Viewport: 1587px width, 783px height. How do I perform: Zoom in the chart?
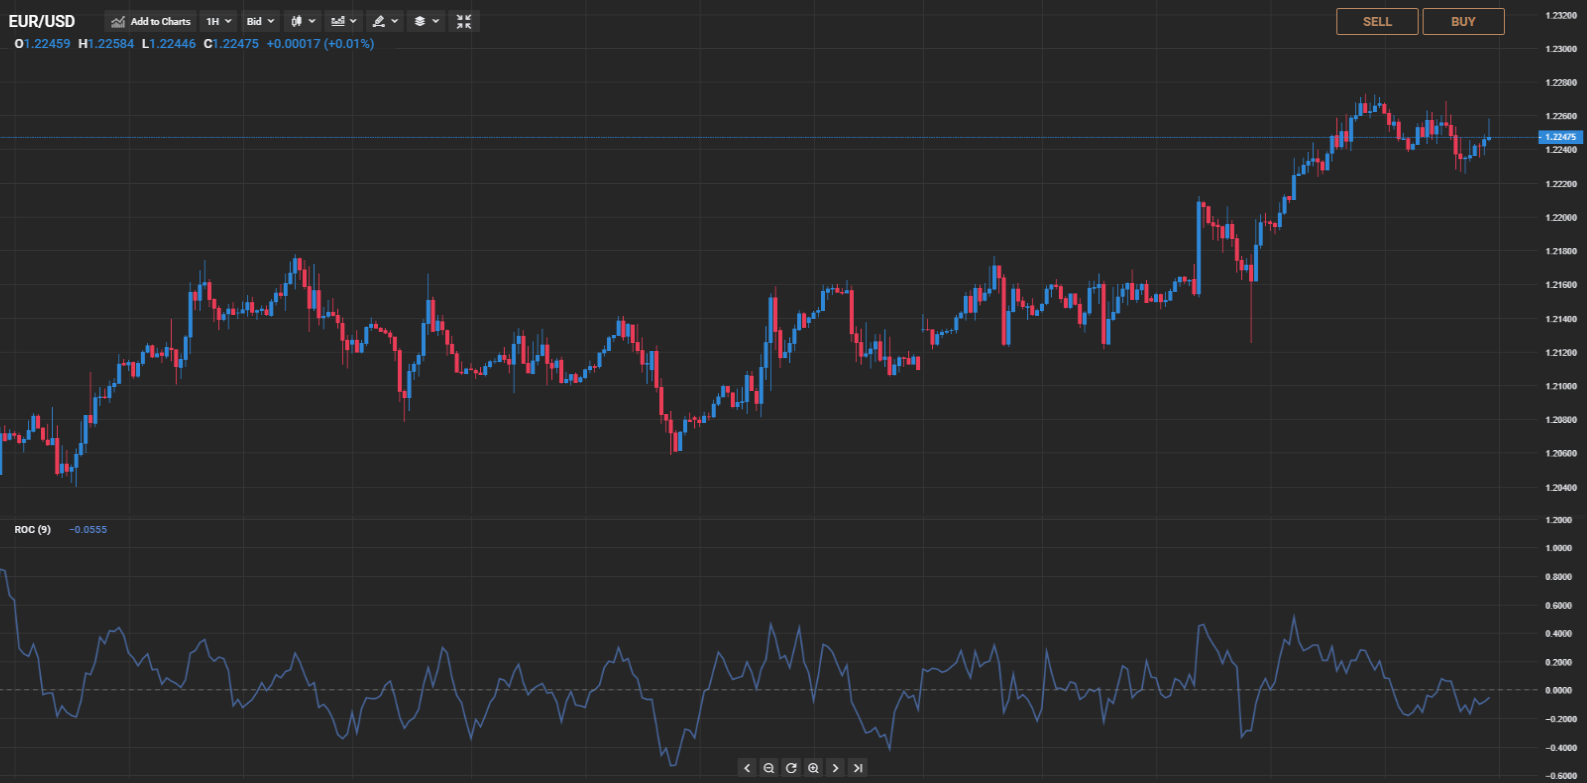pyautogui.click(x=813, y=768)
